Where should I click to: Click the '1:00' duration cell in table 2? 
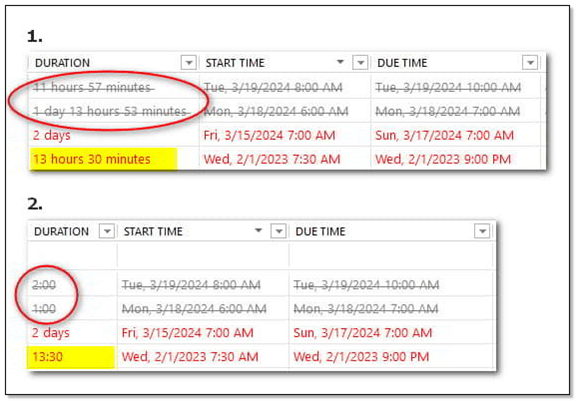click(x=72, y=309)
